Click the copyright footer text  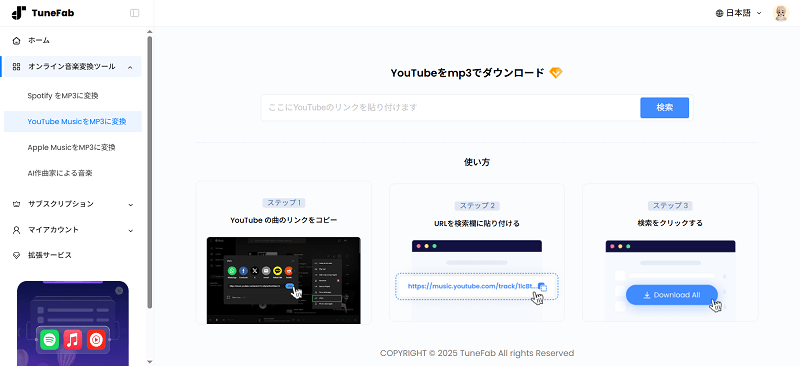coord(477,353)
